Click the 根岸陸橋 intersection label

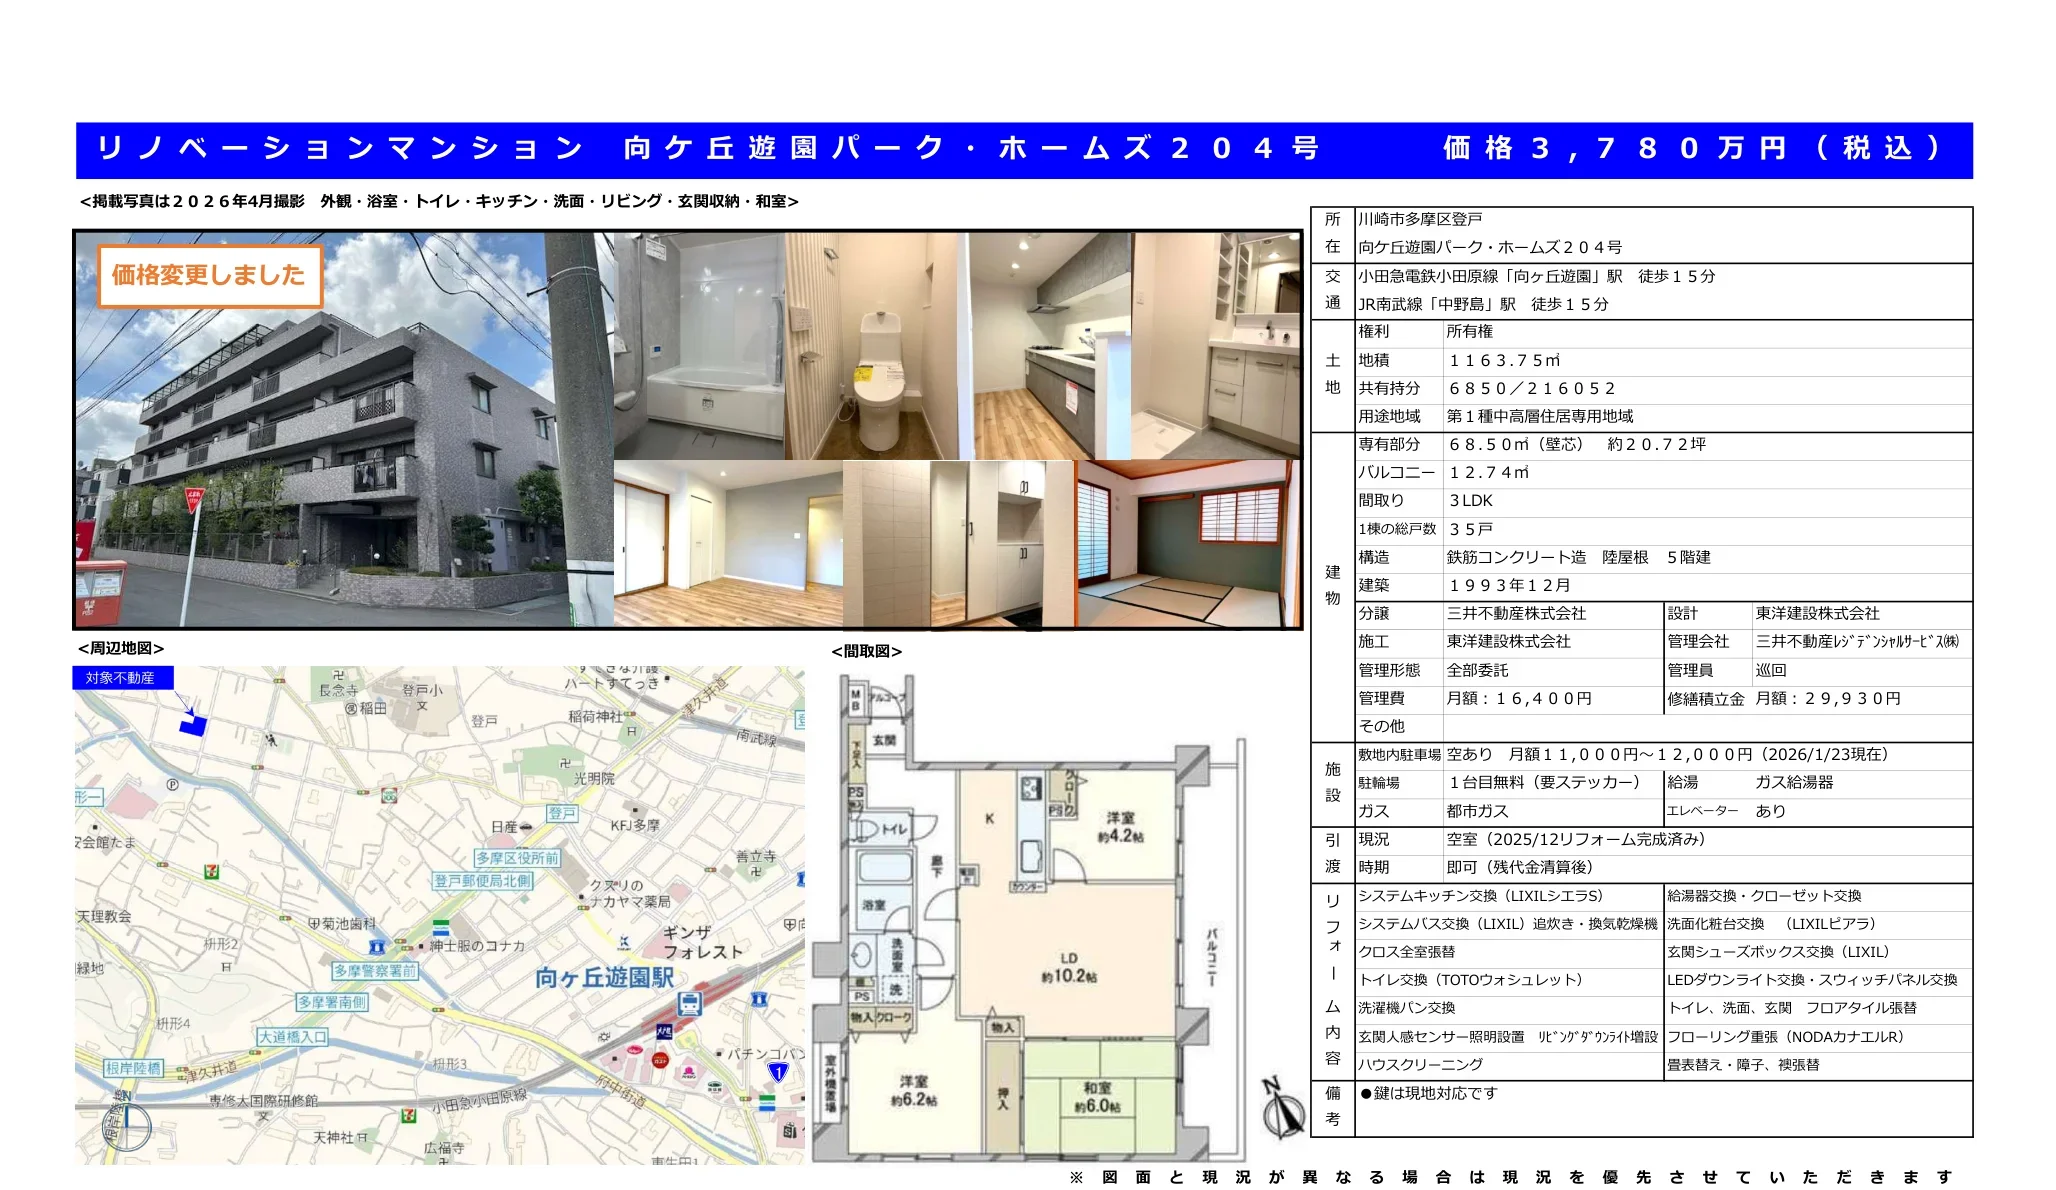[x=134, y=1068]
